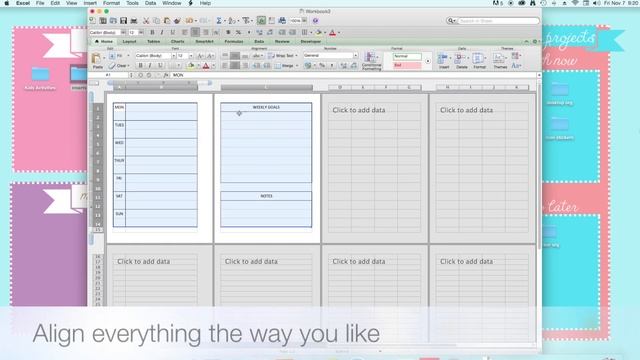Click the purple Help icon
The height and width of the screenshot is (360, 640).
(315, 20)
